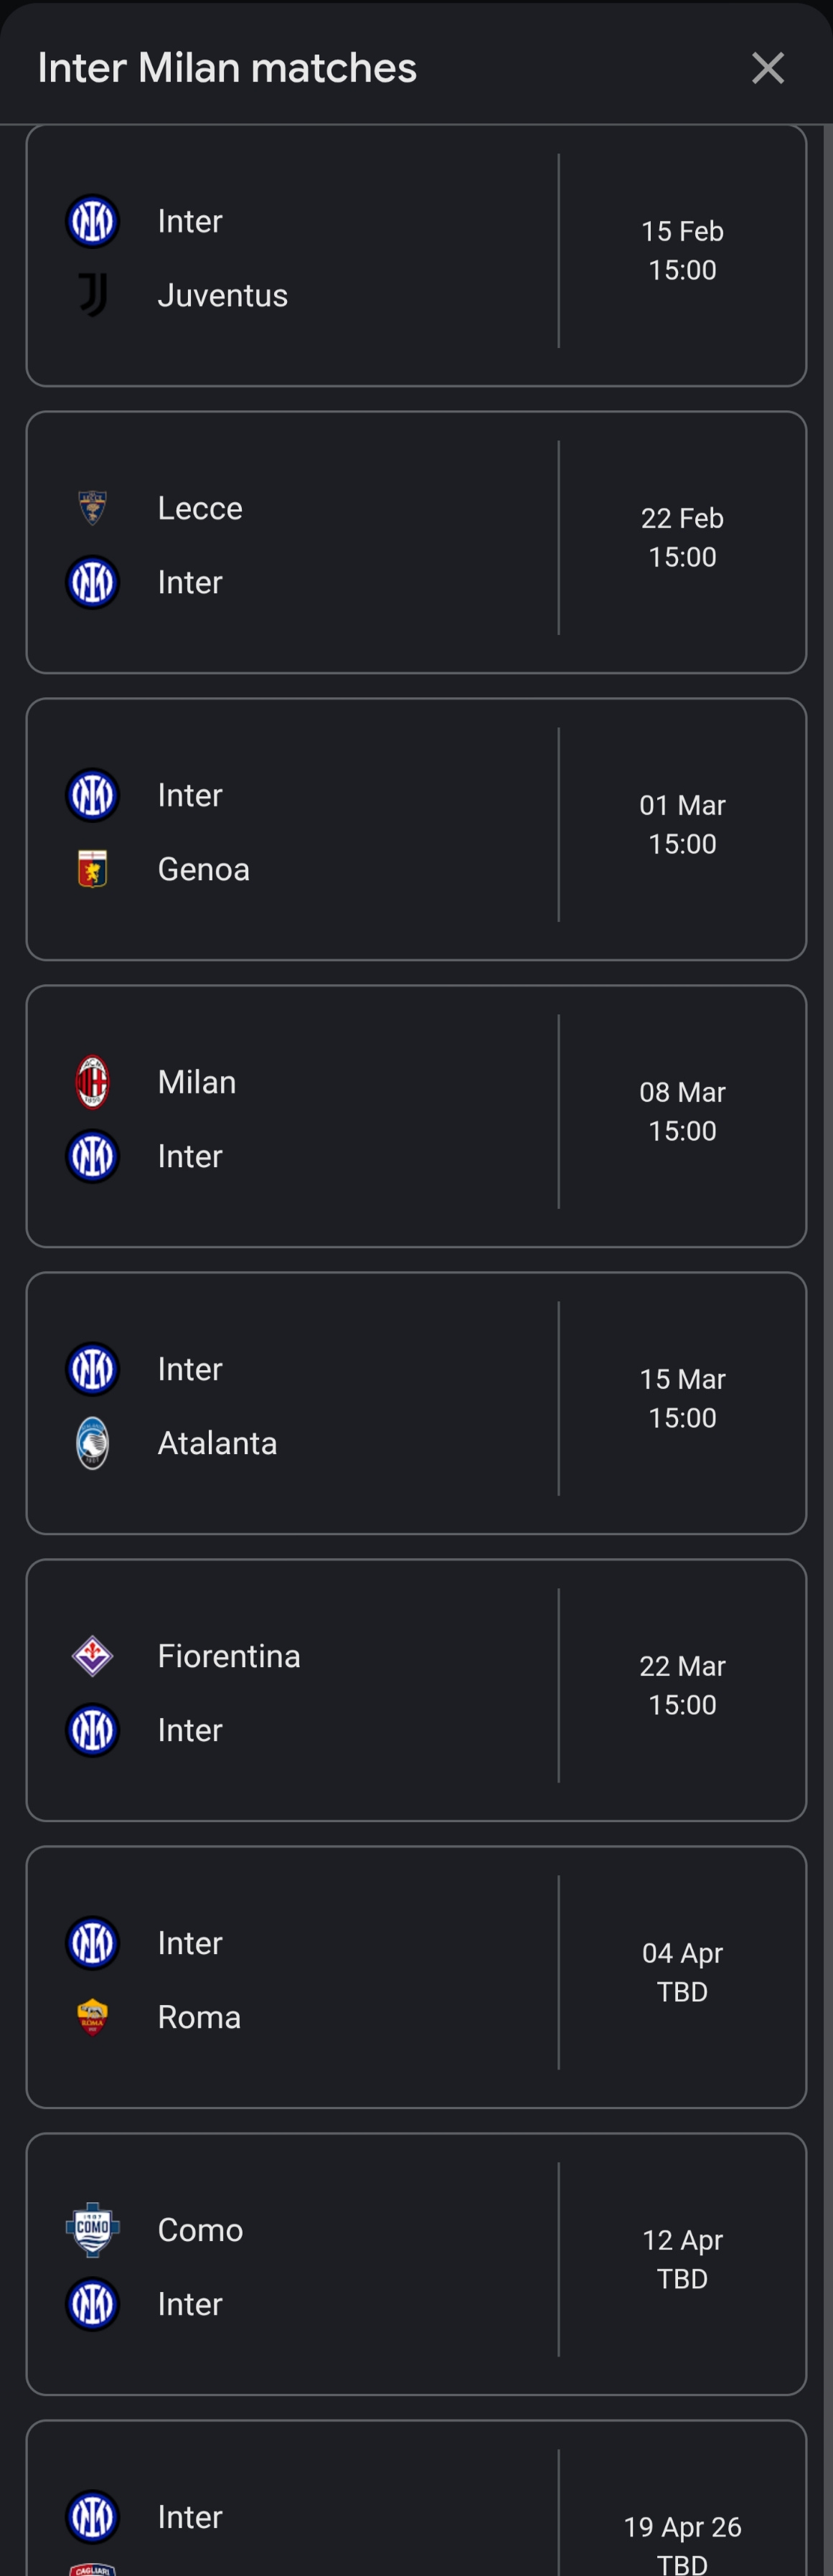Click the Inter crest in Juventus match
Viewport: 833px width, 2576px height.
click(x=92, y=221)
